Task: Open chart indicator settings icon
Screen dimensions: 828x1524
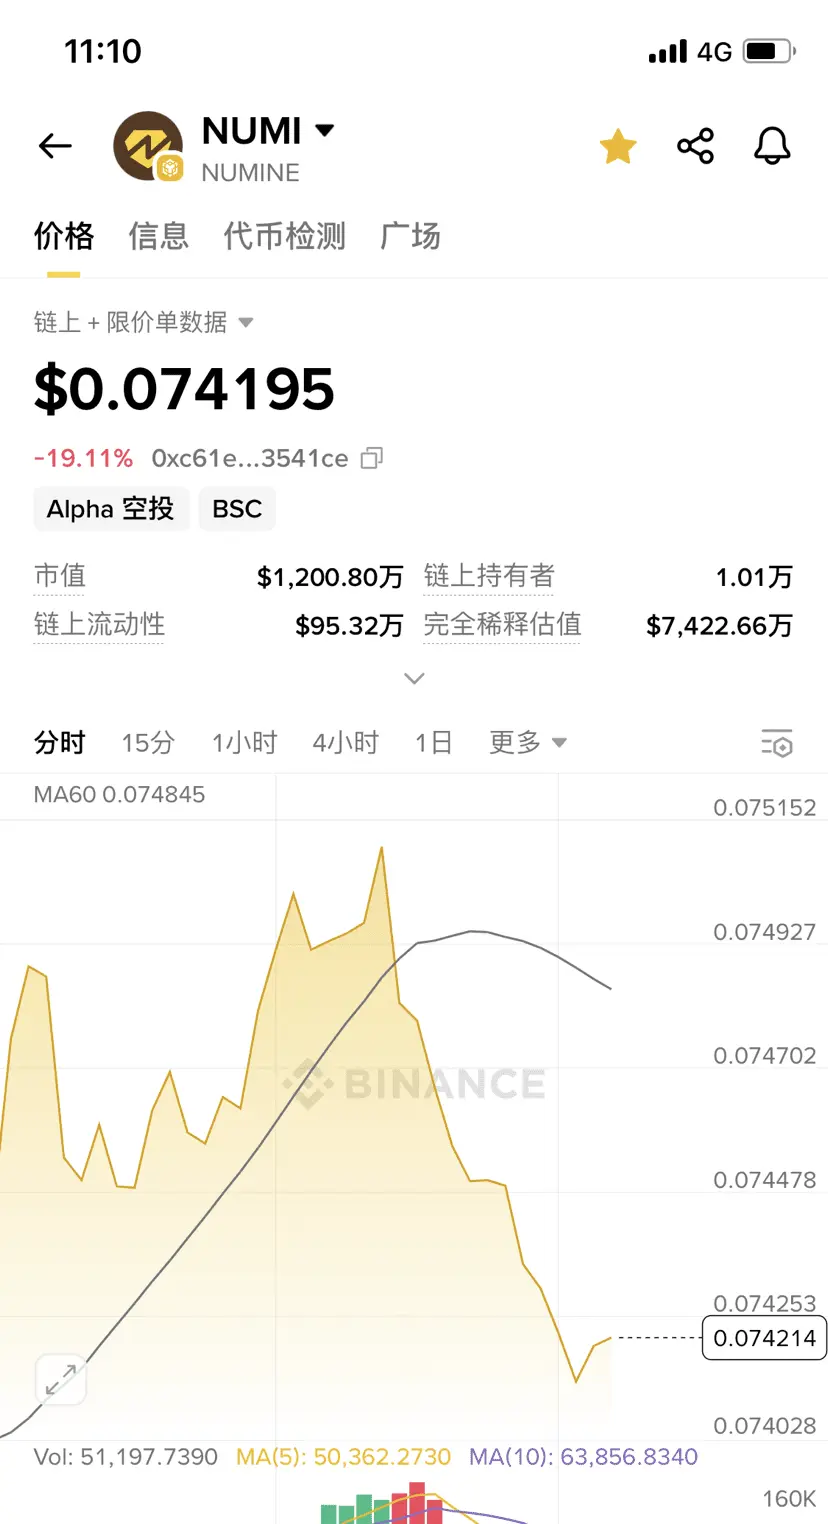Action: 777,743
